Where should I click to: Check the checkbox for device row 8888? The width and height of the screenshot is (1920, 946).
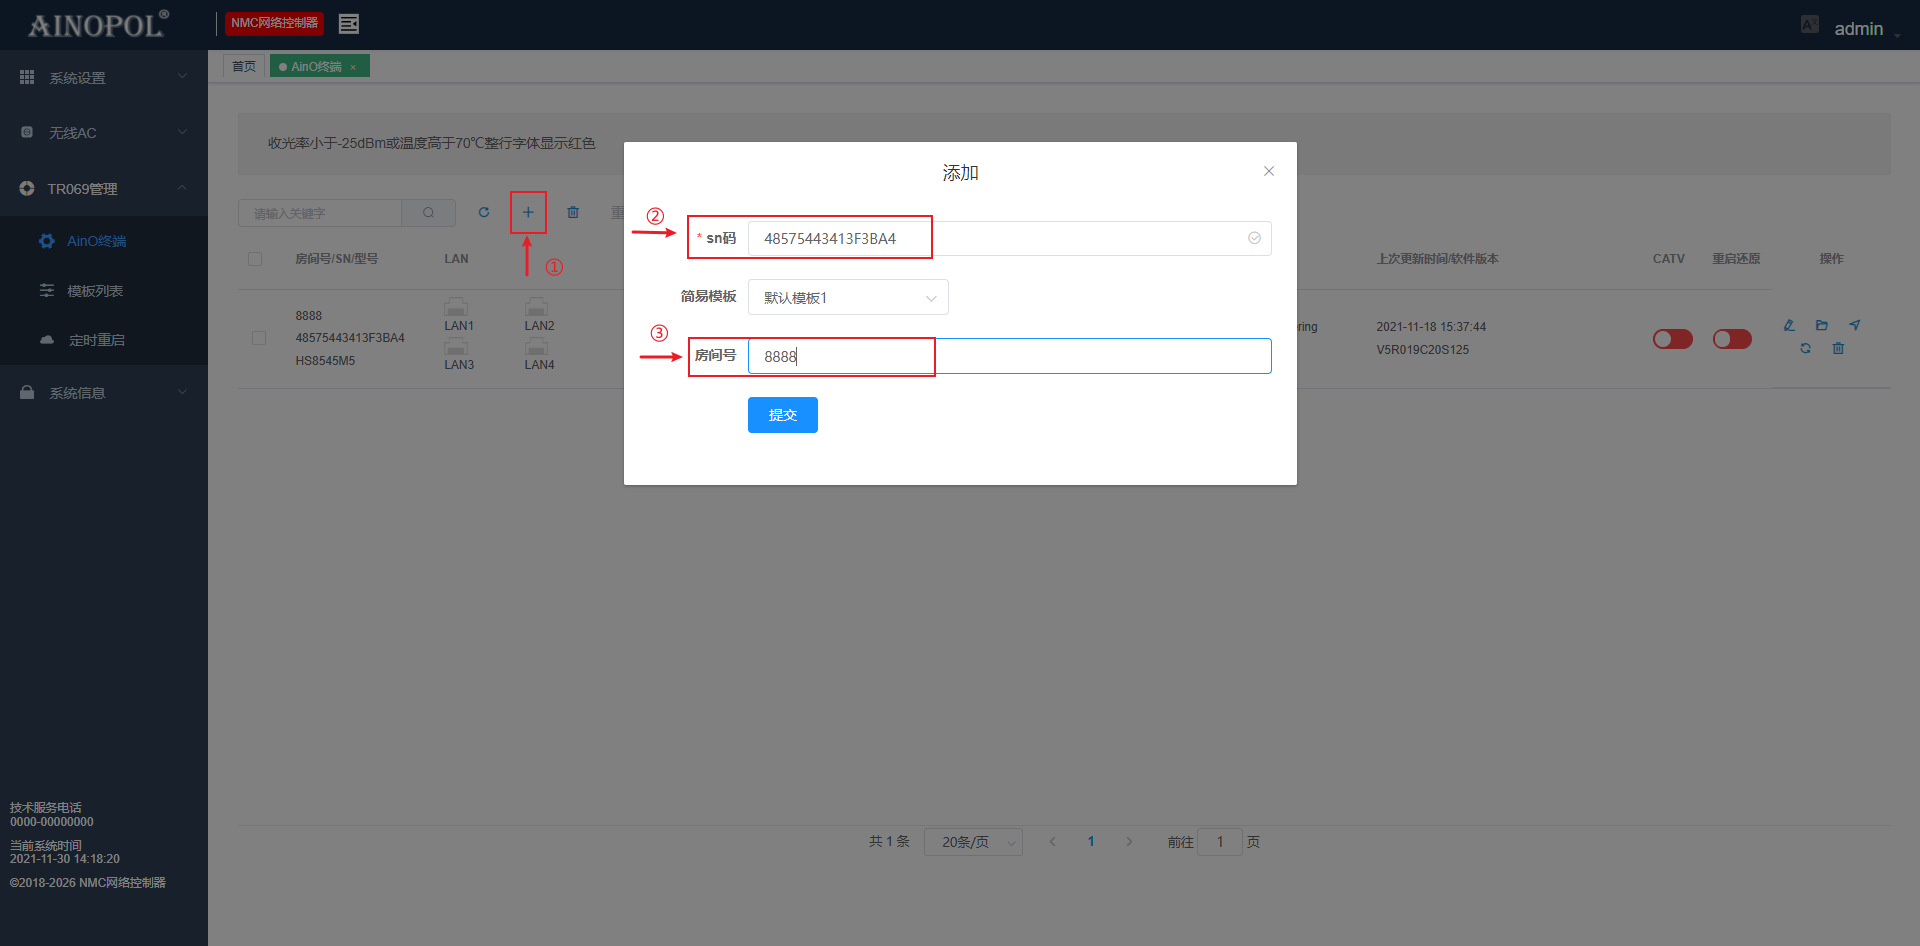(x=259, y=338)
